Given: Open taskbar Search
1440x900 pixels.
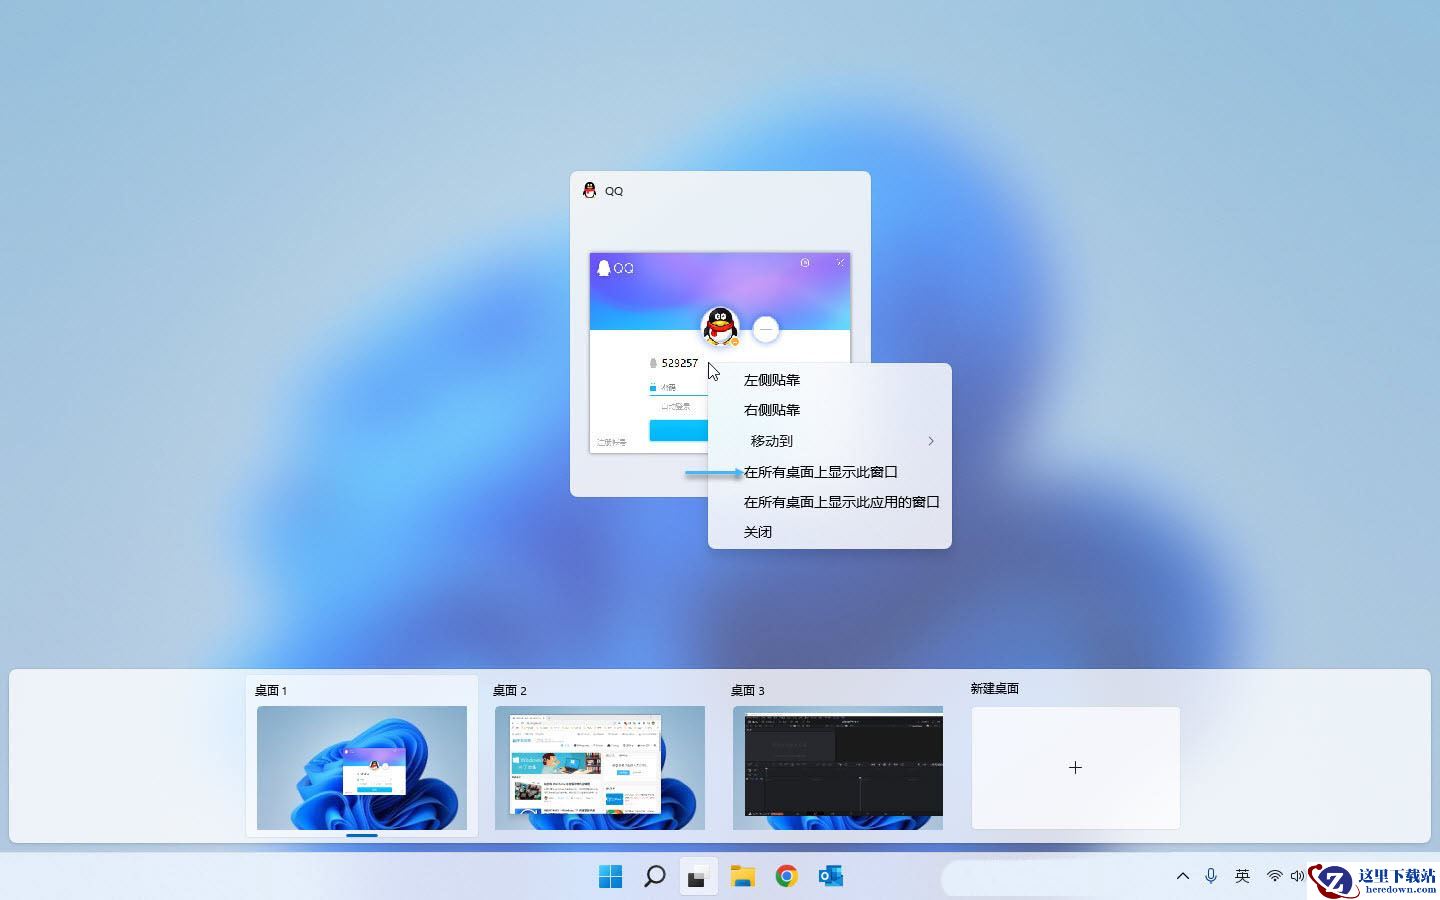Looking at the screenshot, I should (x=654, y=876).
